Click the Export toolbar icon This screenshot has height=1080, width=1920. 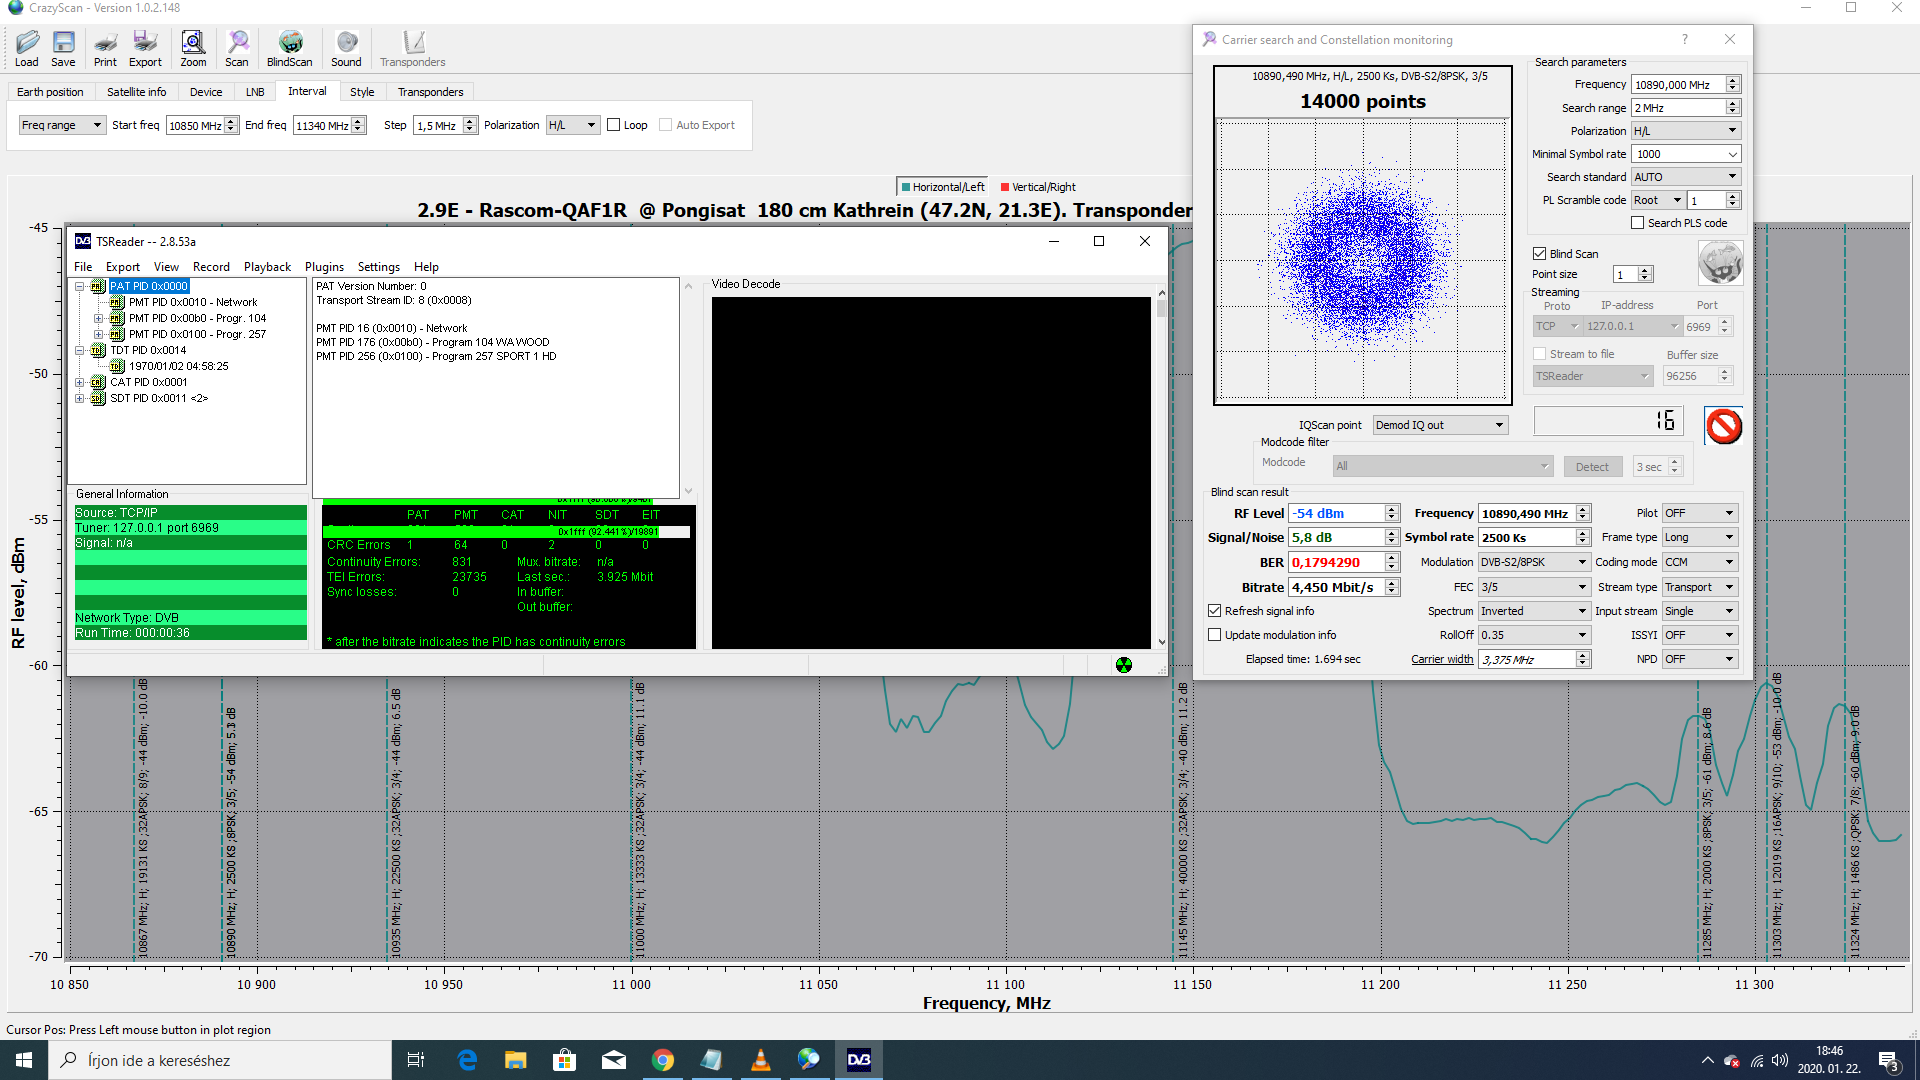pos(145,48)
